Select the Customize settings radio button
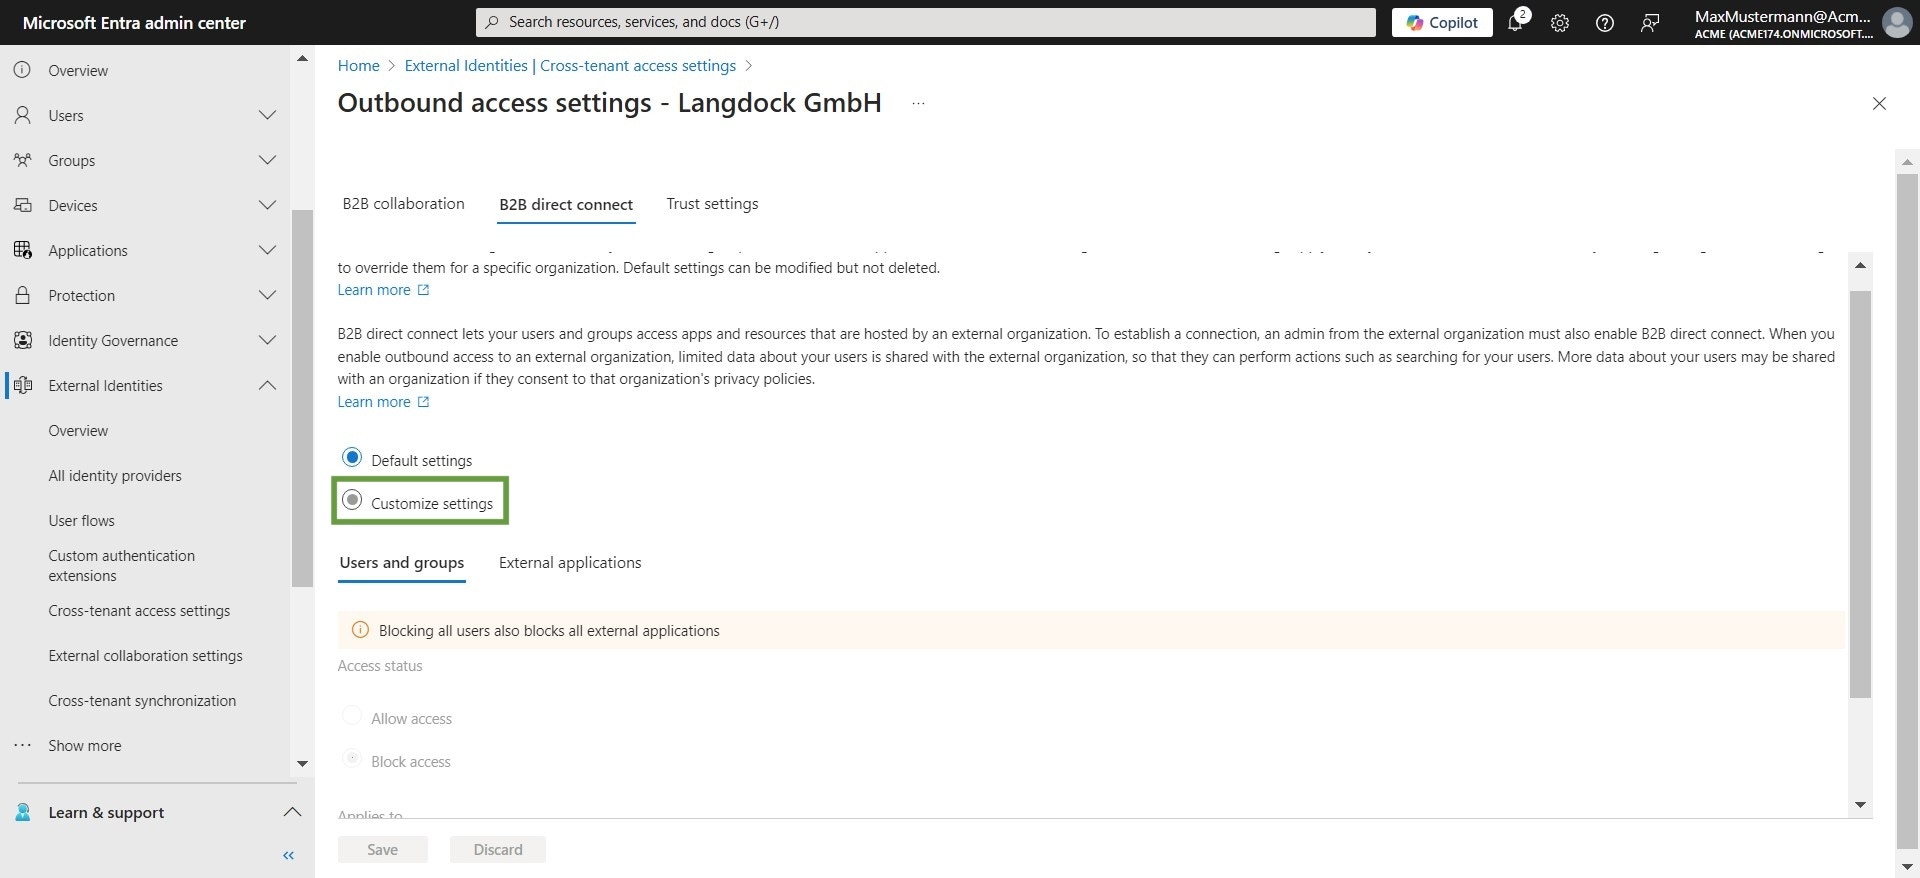This screenshot has width=1920, height=878. point(351,500)
